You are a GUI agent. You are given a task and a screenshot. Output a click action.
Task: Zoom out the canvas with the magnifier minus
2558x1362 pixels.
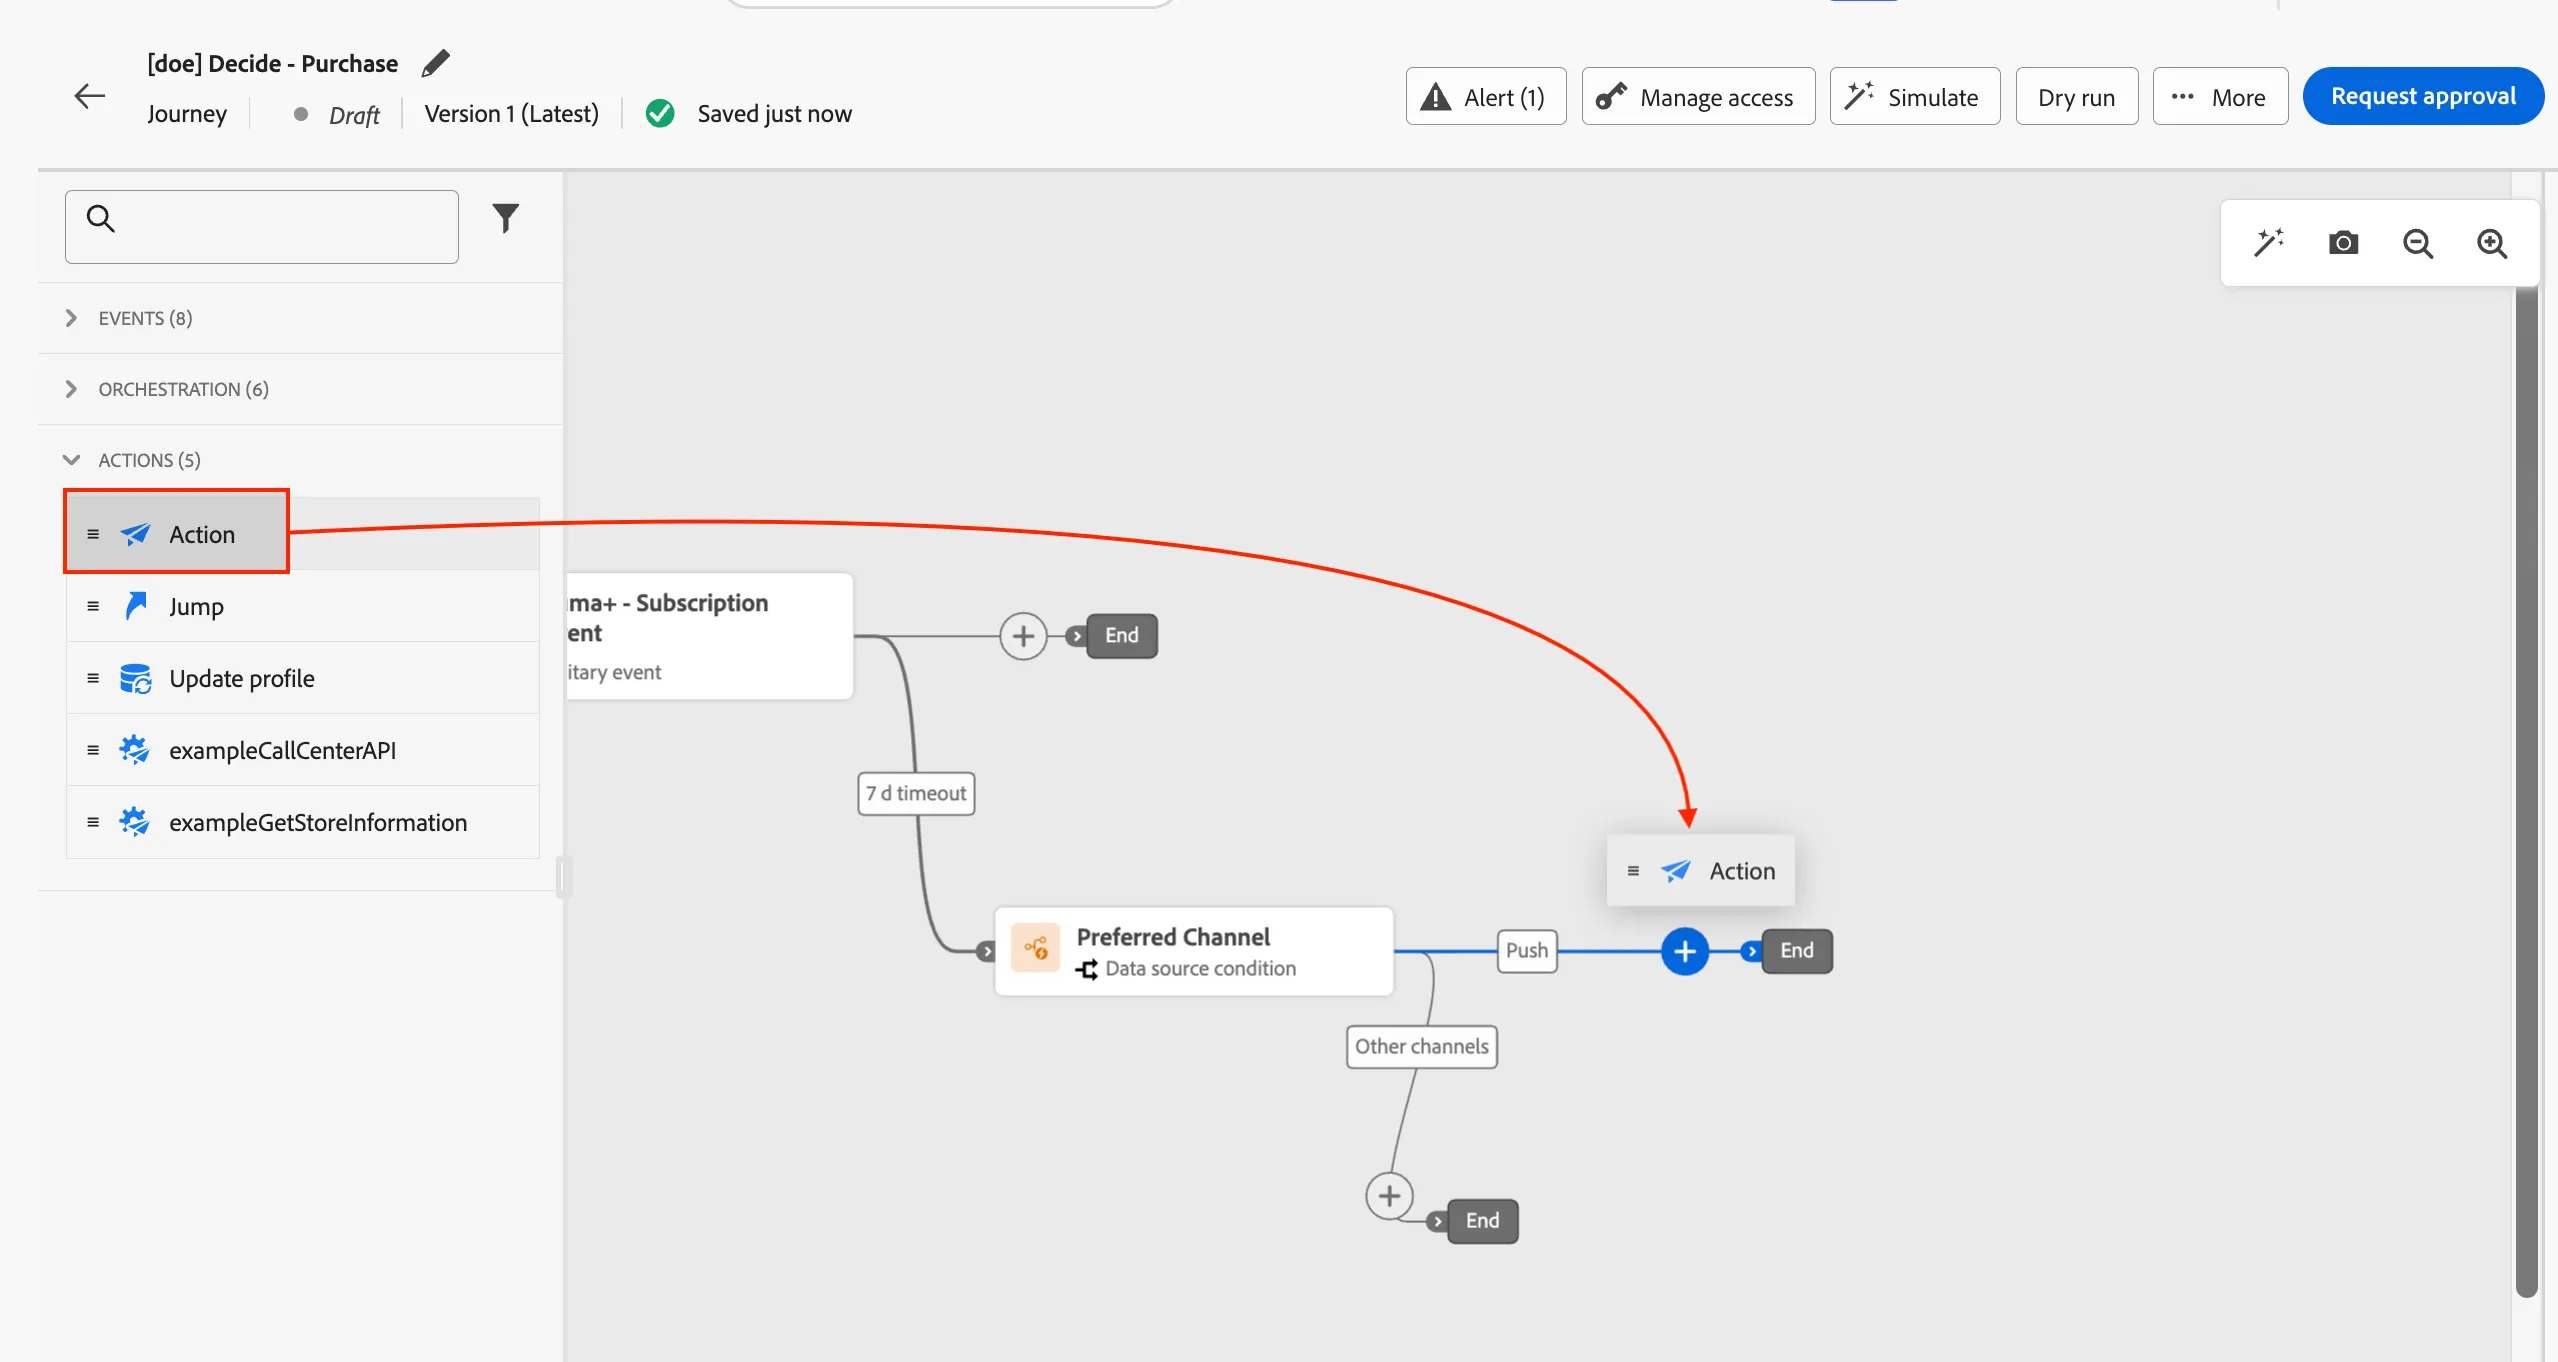(x=2418, y=243)
